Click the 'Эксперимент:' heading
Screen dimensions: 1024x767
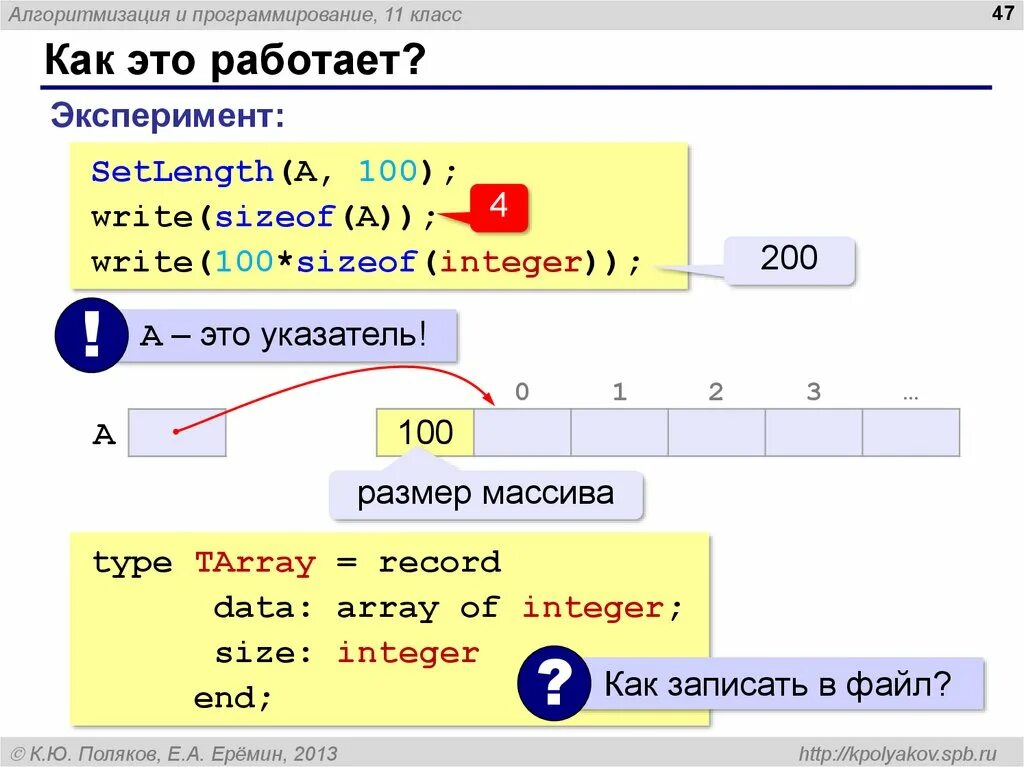(168, 116)
